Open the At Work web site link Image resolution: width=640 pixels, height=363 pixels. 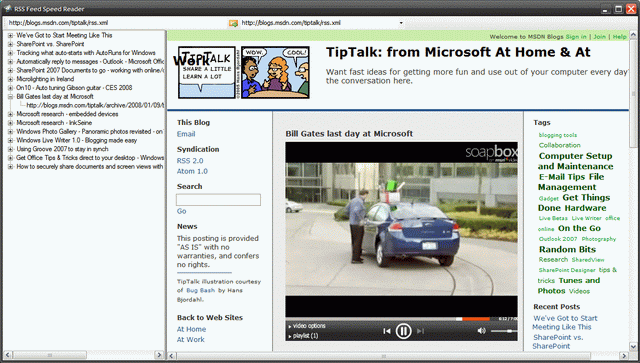pos(191,340)
